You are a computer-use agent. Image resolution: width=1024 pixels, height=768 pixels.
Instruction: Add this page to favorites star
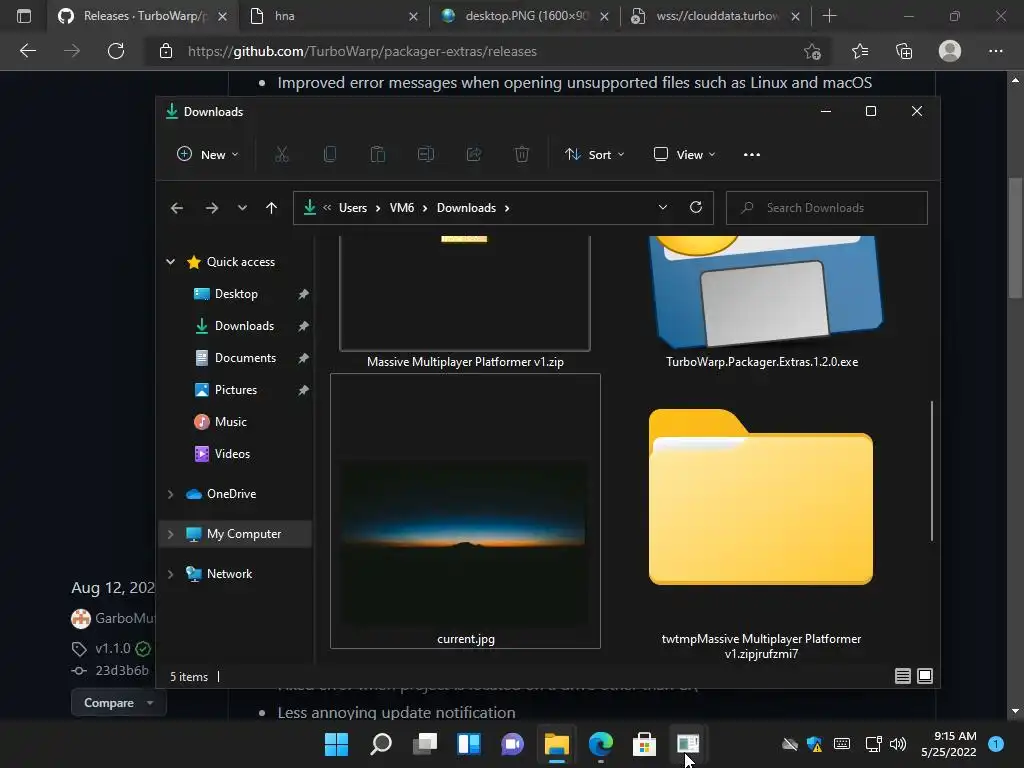[812, 51]
